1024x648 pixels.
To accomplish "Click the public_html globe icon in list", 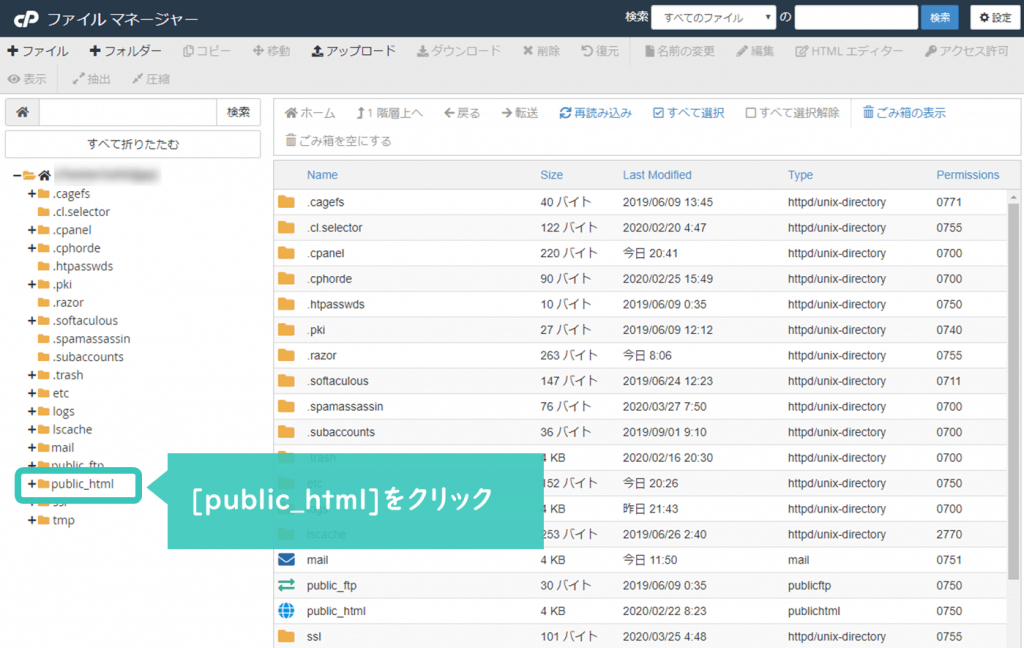I will [x=286, y=611].
